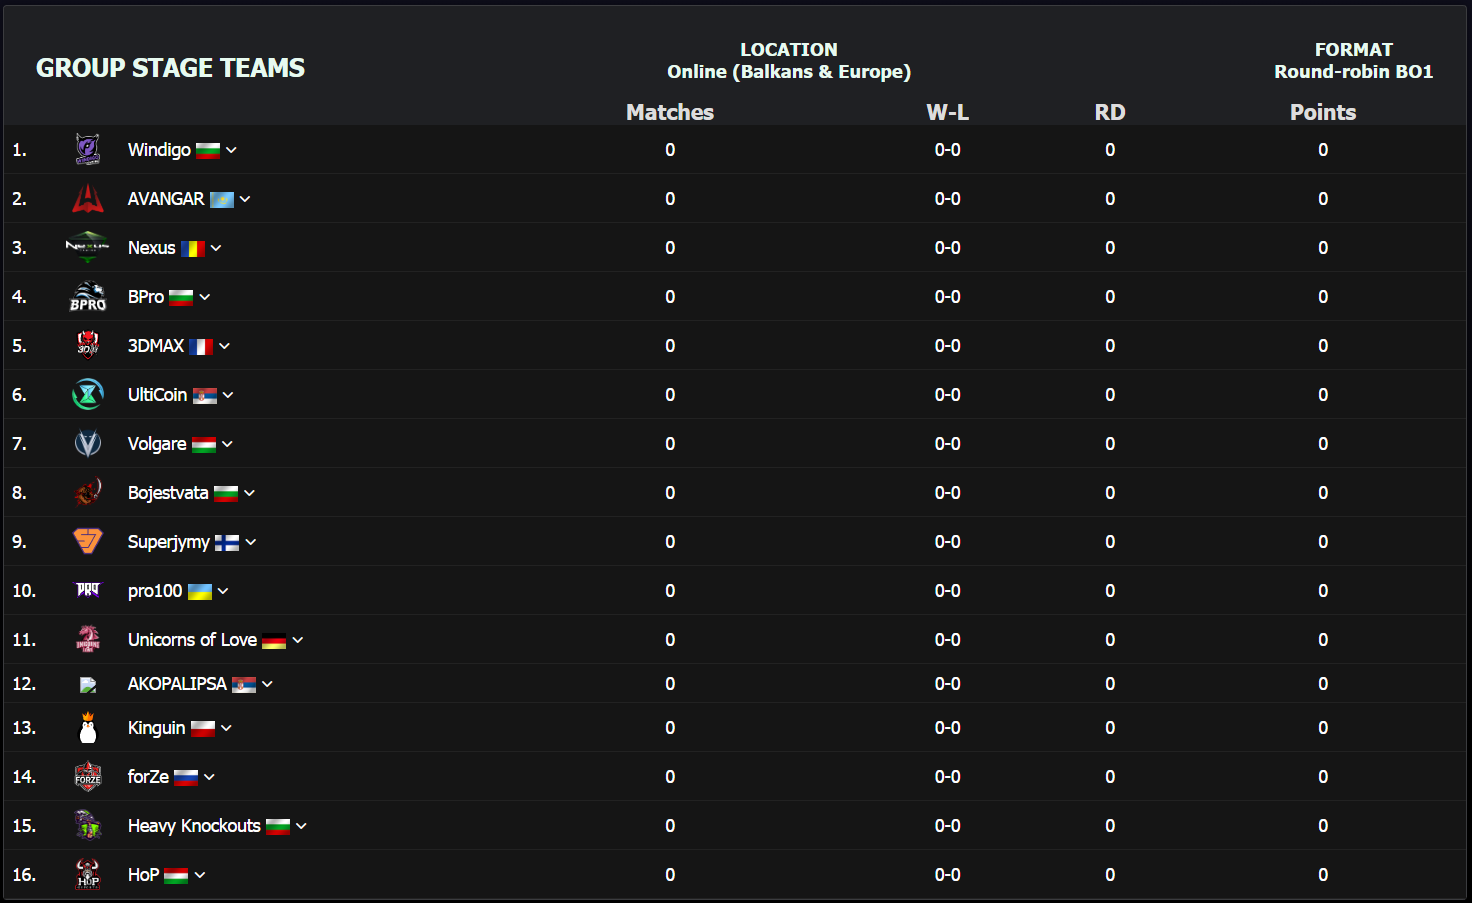
Task: Expand the Windigo roster chevron
Action: click(x=232, y=150)
